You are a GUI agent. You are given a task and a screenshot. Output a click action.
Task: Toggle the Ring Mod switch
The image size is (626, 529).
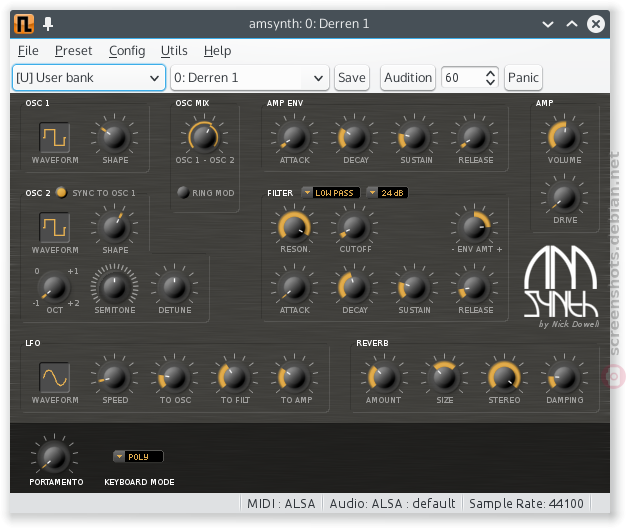pyautogui.click(x=183, y=192)
